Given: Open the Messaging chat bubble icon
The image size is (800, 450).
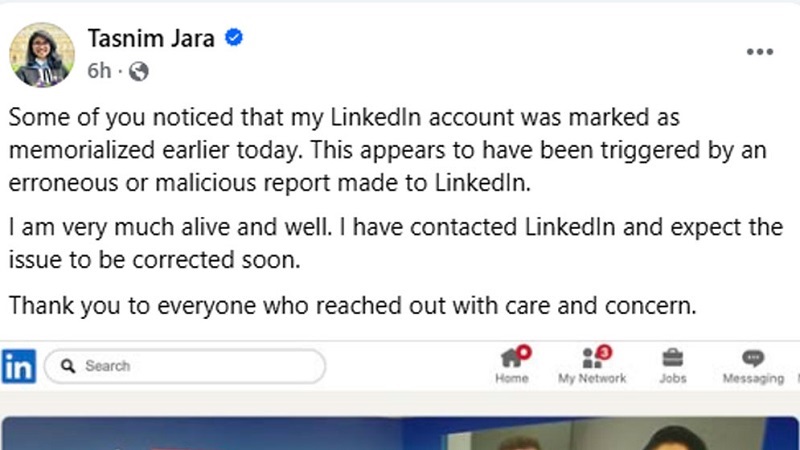Looking at the screenshot, I should point(753,357).
